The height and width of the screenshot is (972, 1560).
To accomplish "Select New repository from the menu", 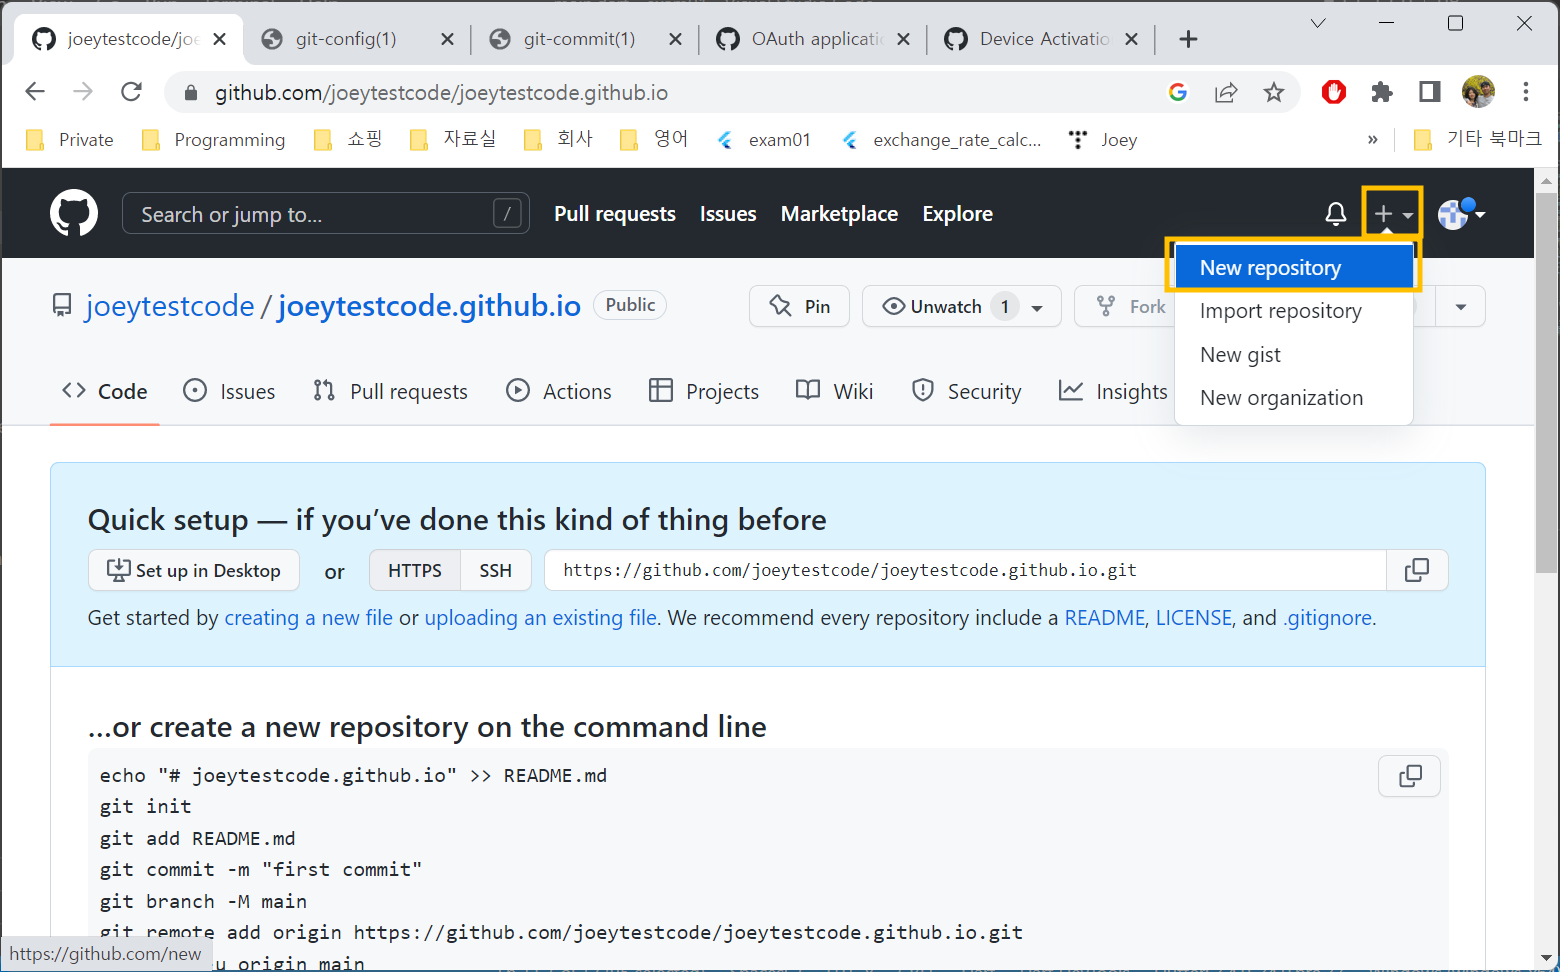I will 1293,268.
